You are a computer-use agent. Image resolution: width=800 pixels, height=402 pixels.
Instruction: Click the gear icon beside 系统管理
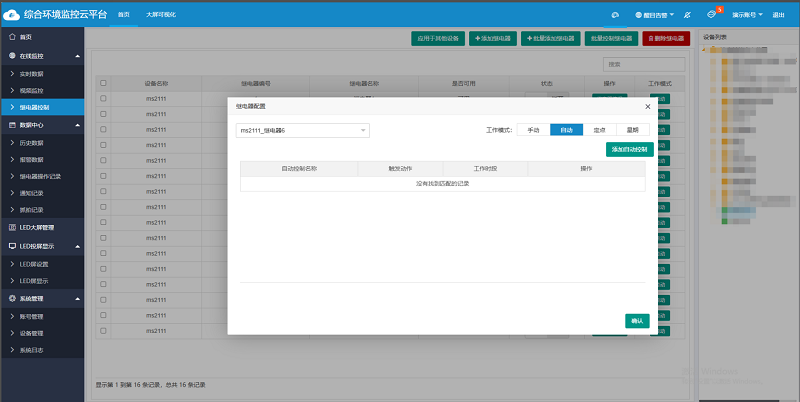coord(12,298)
